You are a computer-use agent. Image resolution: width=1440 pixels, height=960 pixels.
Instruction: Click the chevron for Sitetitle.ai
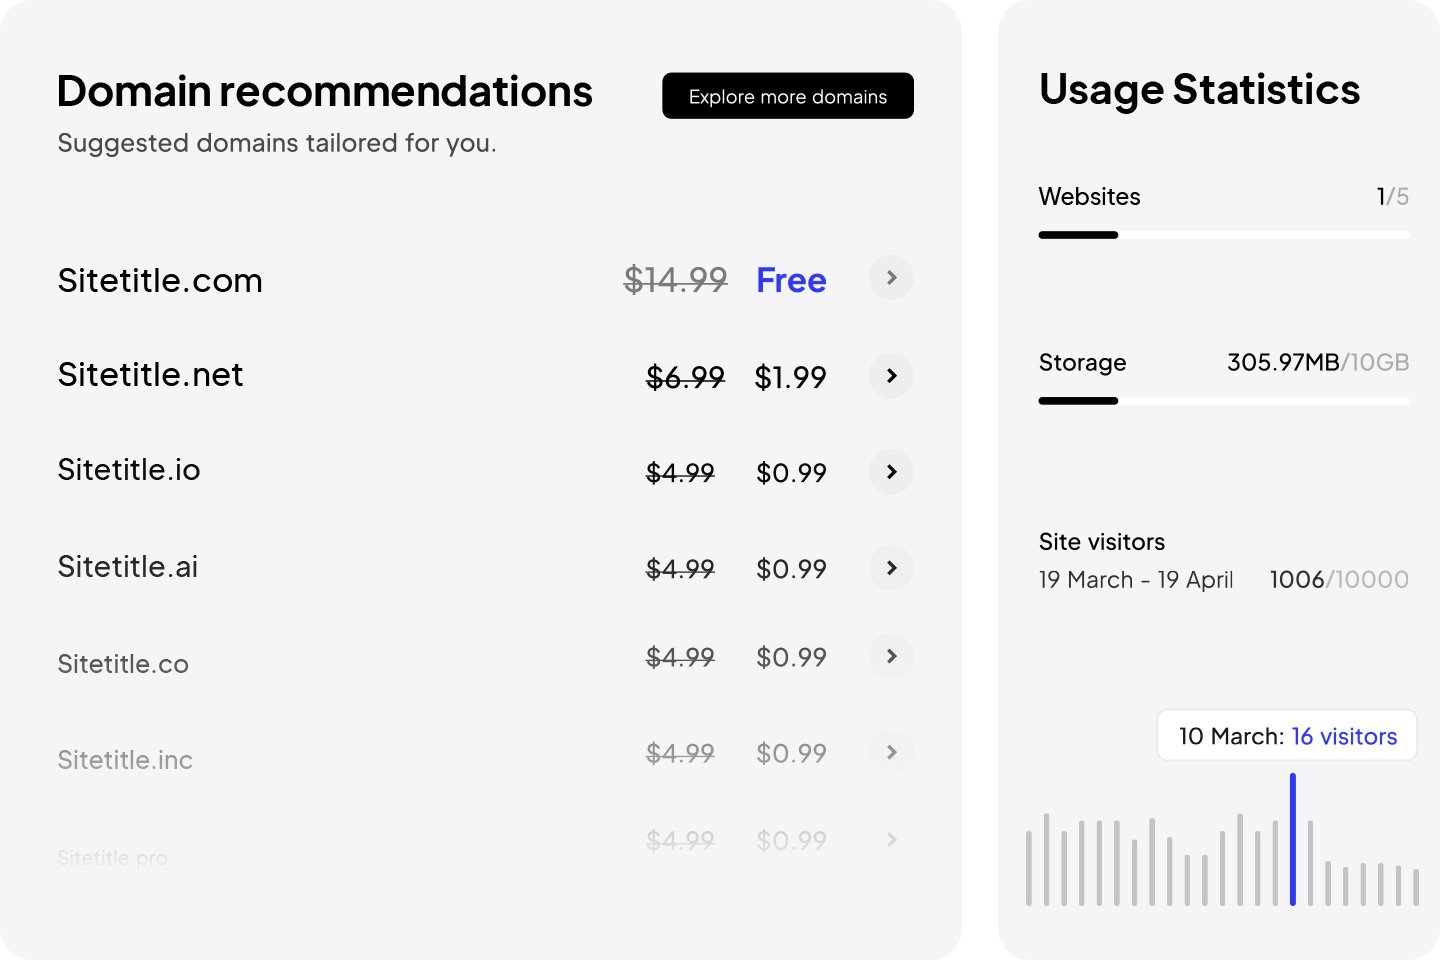click(x=891, y=568)
